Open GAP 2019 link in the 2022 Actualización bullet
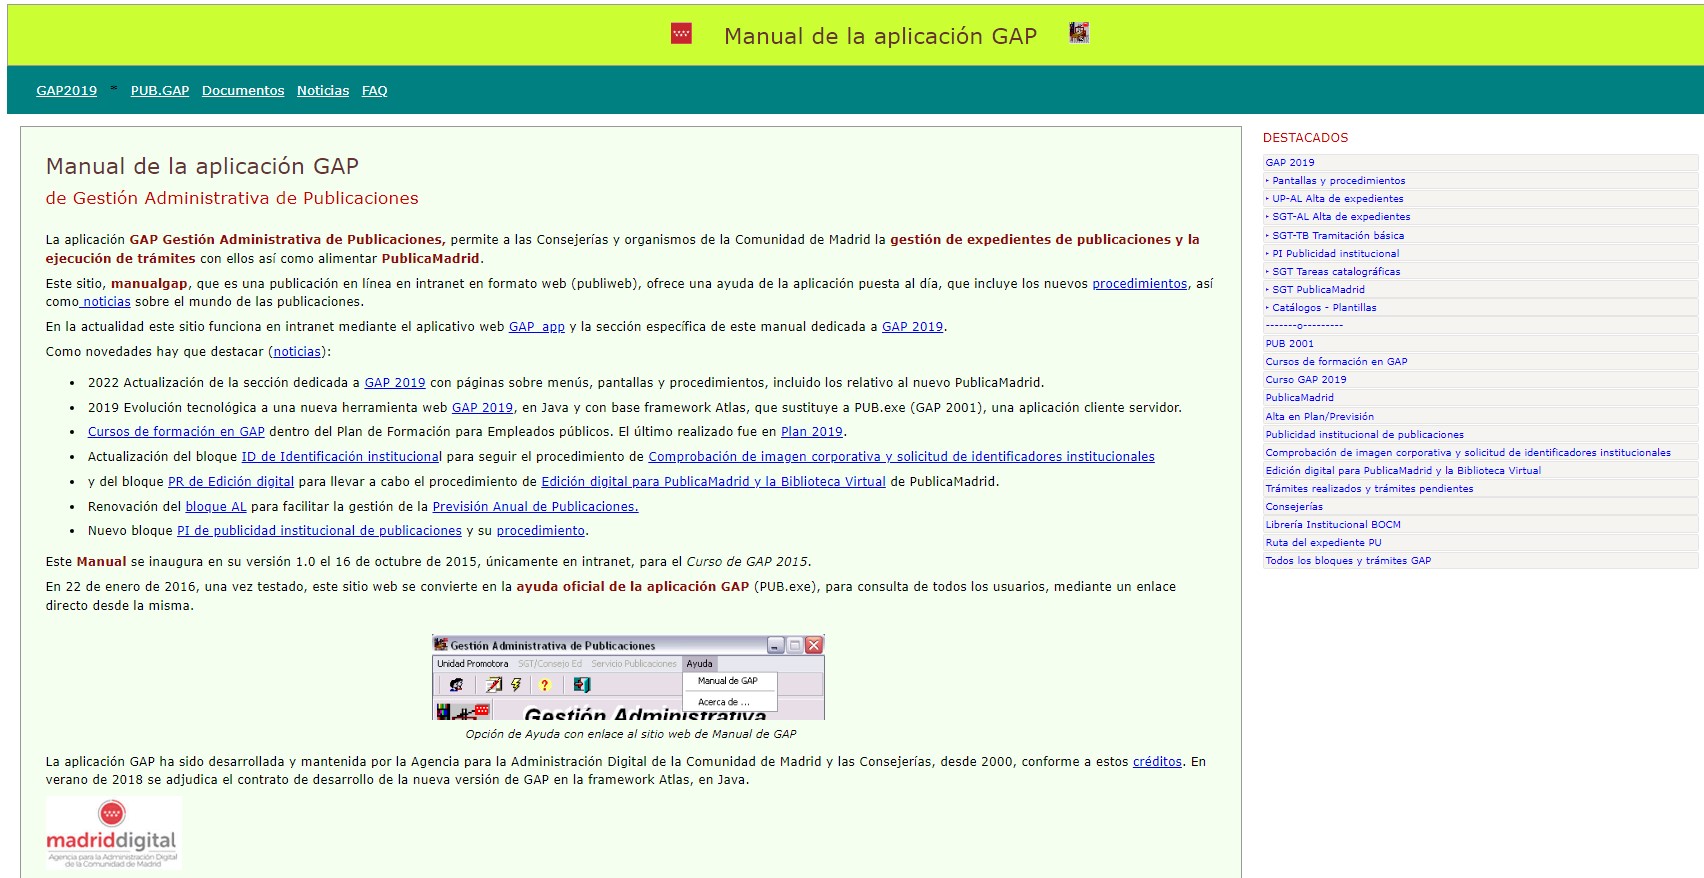The width and height of the screenshot is (1704, 878). pyautogui.click(x=395, y=383)
